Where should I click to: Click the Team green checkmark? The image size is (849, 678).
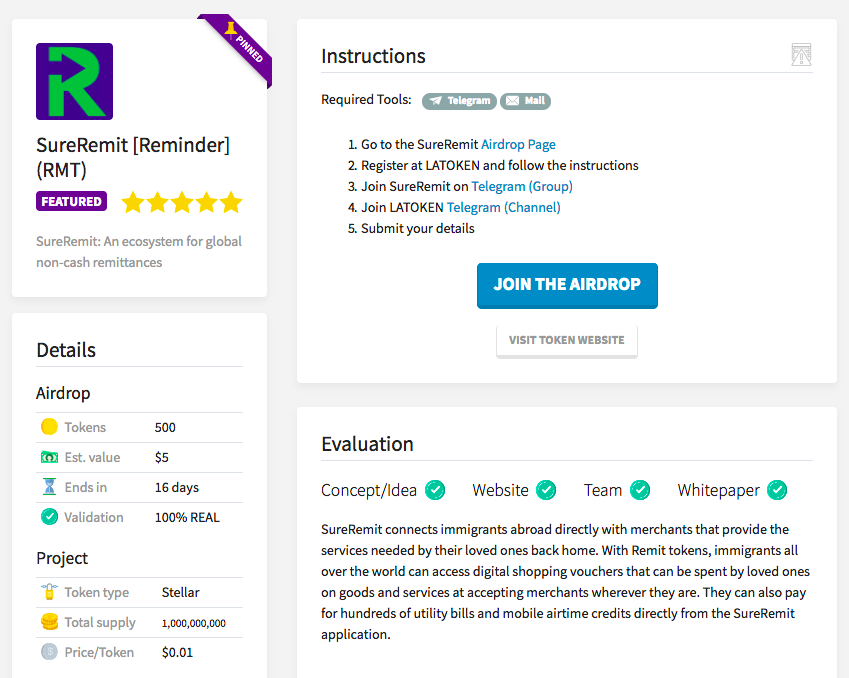(x=640, y=490)
